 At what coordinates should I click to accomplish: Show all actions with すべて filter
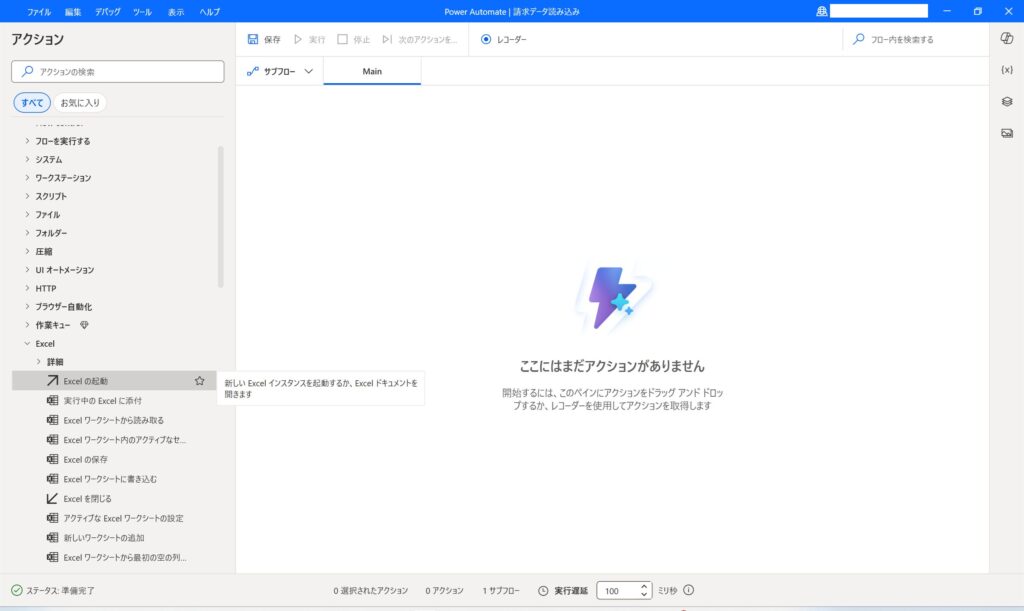32,102
